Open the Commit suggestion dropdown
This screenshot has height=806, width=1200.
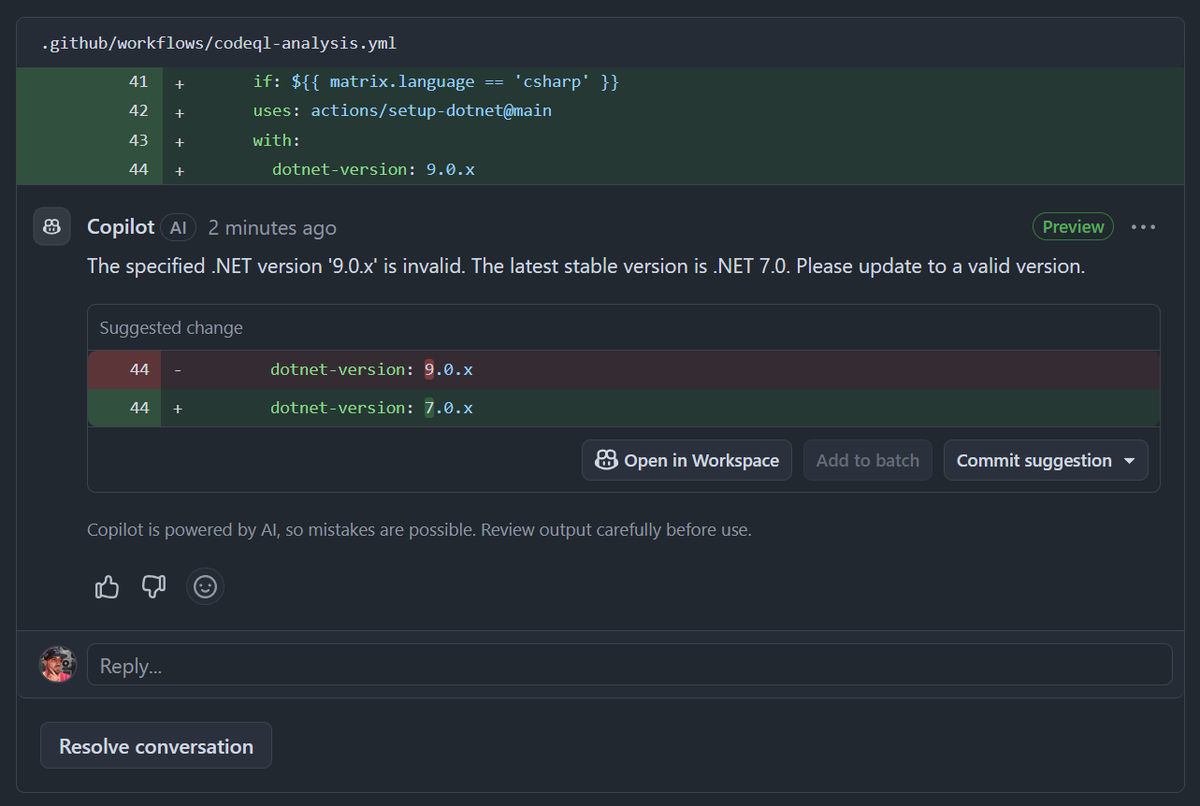click(x=1045, y=460)
